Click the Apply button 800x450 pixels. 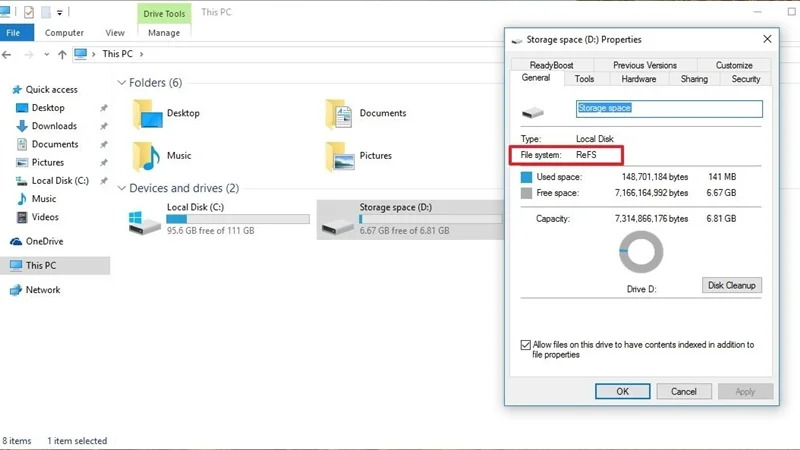(745, 391)
